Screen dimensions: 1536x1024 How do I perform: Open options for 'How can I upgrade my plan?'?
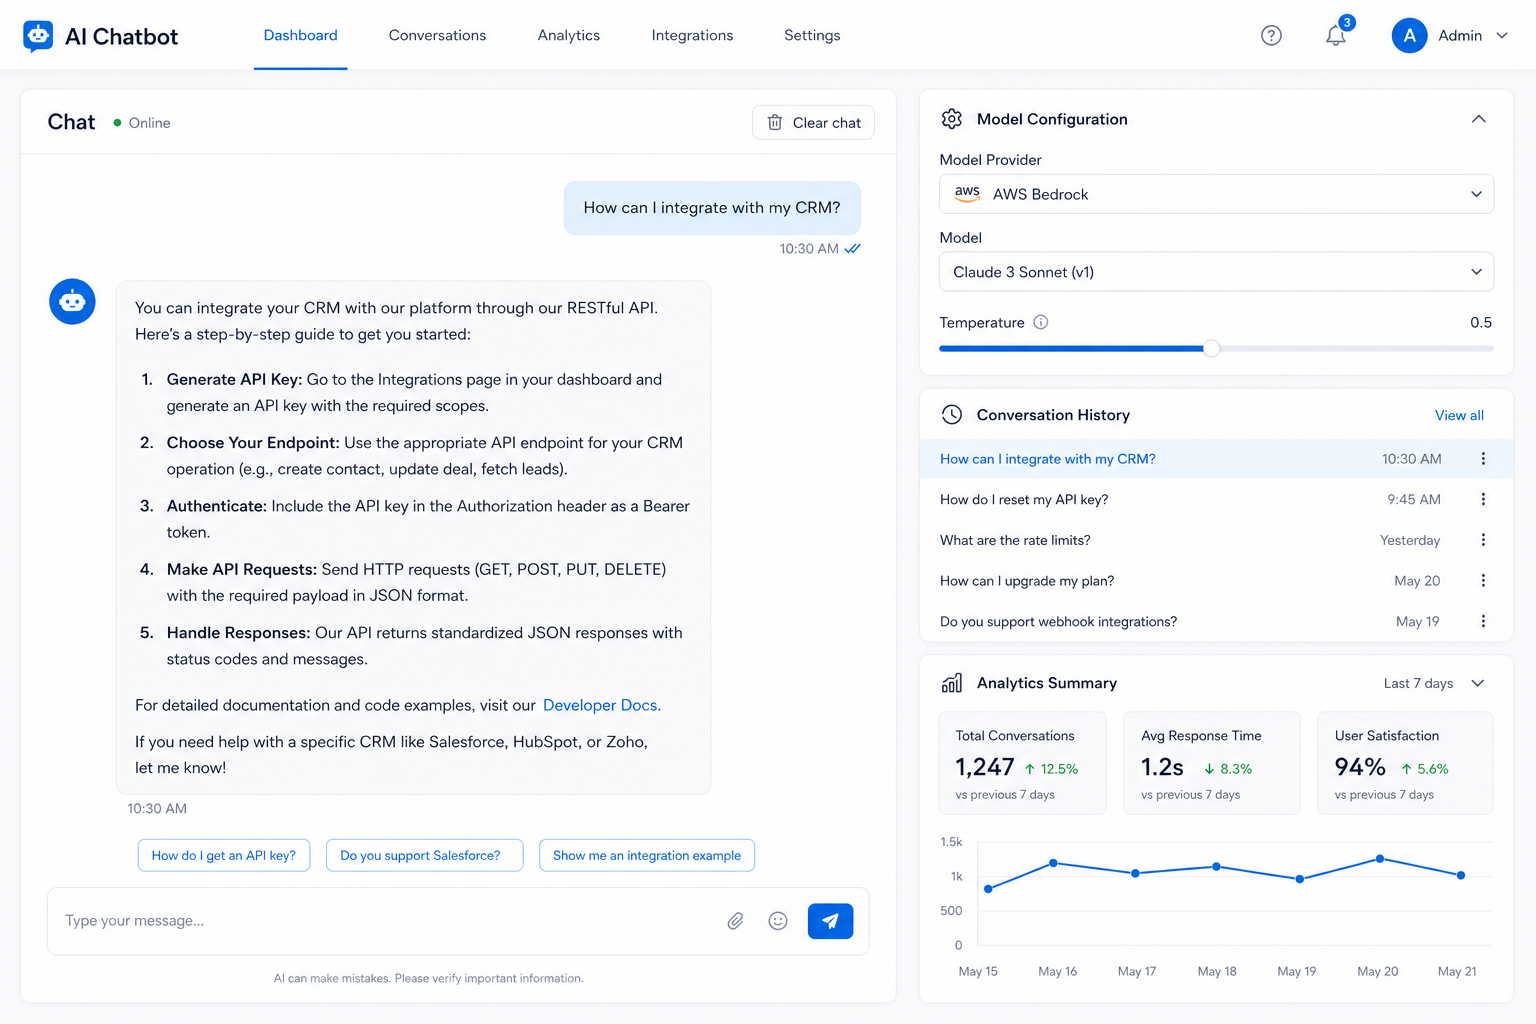1483,581
